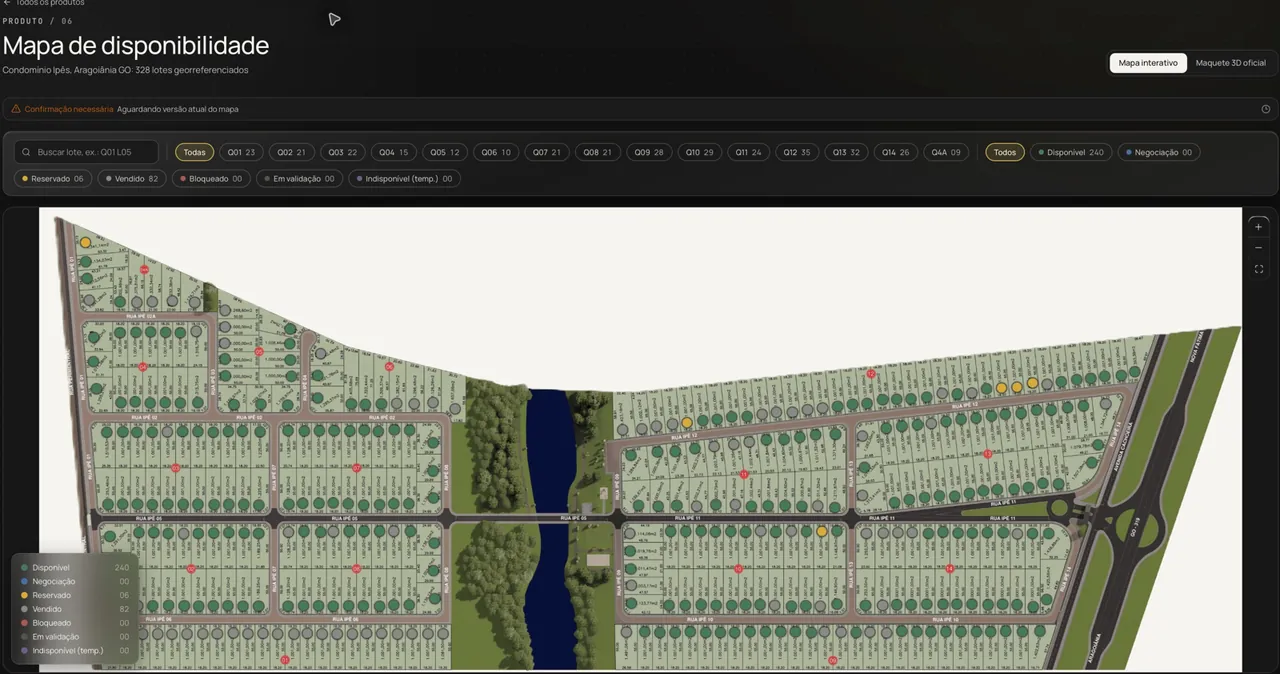Switch to the Maquete 3D oficial tab
This screenshot has width=1280, height=674.
point(1230,62)
